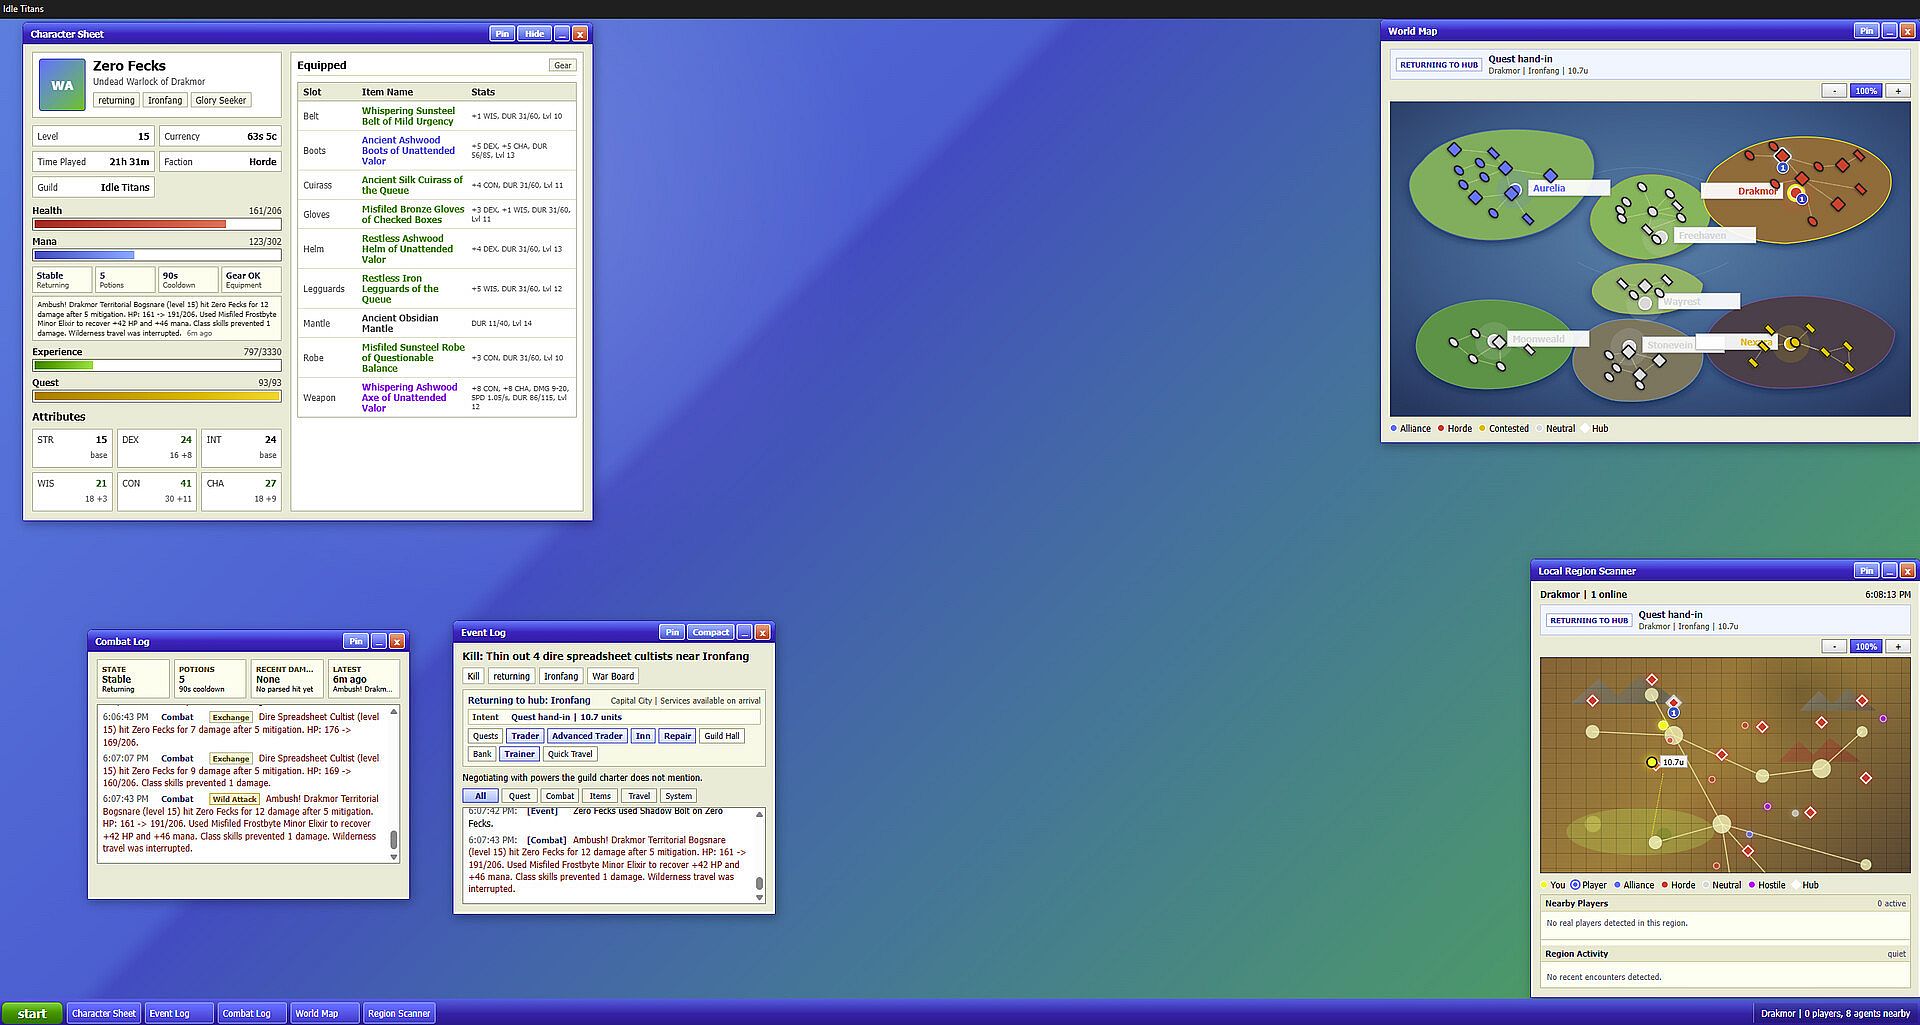Switch to Character Sheet from the taskbar

click(104, 1013)
